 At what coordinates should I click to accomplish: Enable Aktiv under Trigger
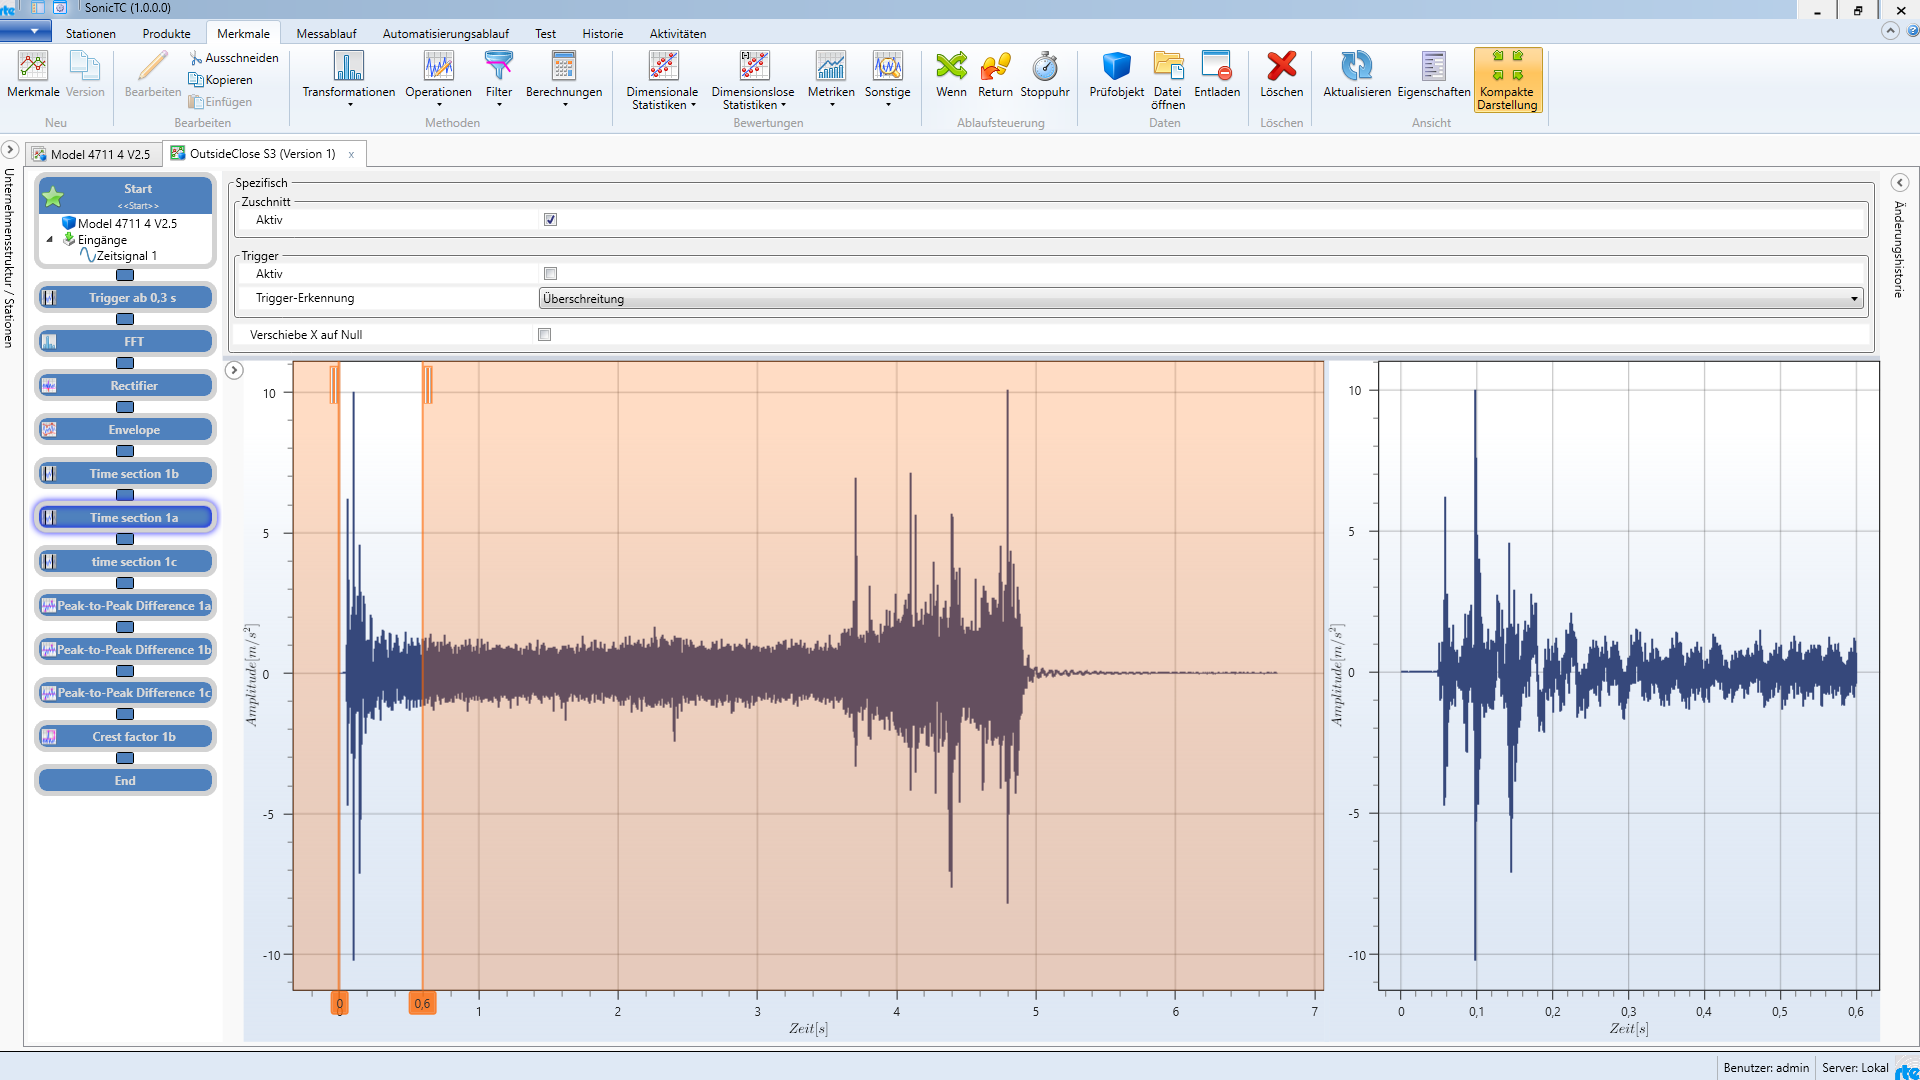[550, 273]
